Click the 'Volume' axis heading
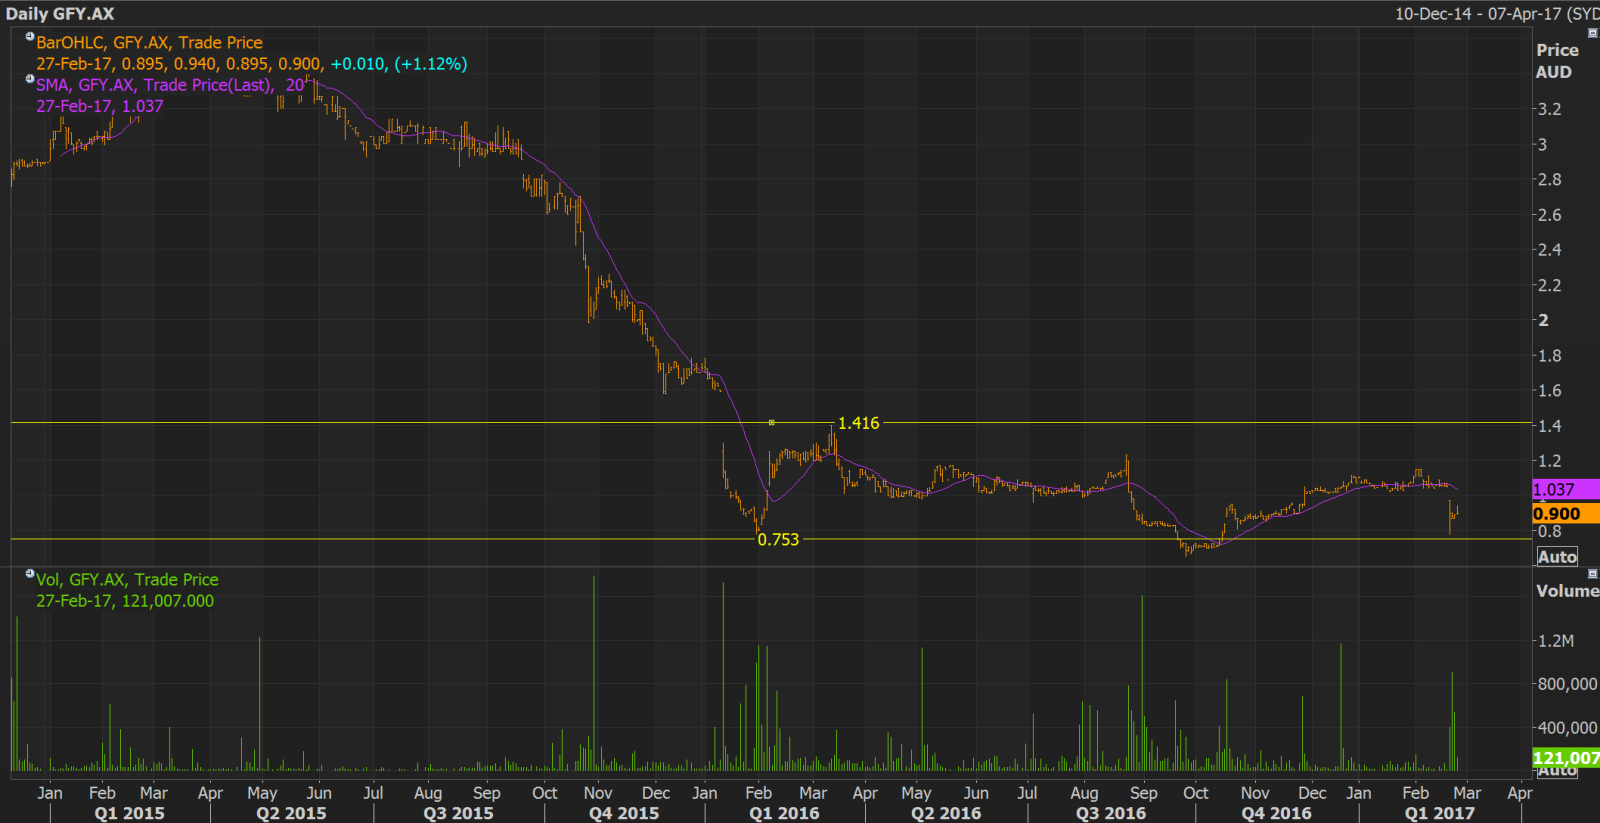Image resolution: width=1600 pixels, height=823 pixels. click(x=1567, y=591)
